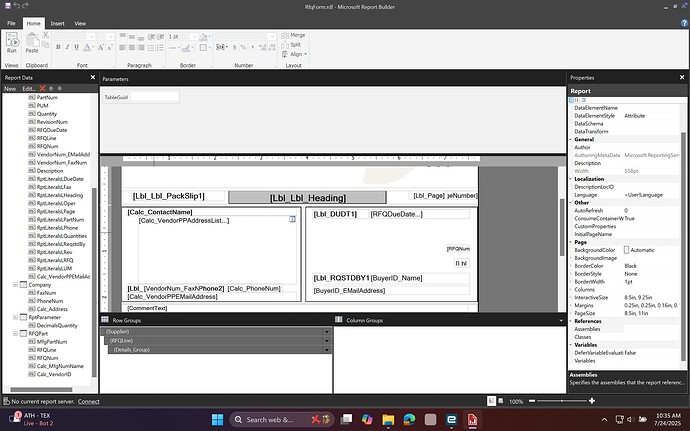This screenshot has height=431, width=690.
Task: Click the Merge cells button
Action: (294, 35)
